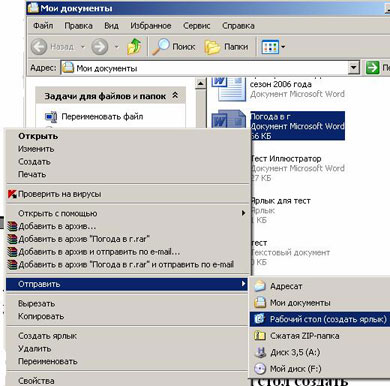Go up one folder level icon

click(134, 47)
